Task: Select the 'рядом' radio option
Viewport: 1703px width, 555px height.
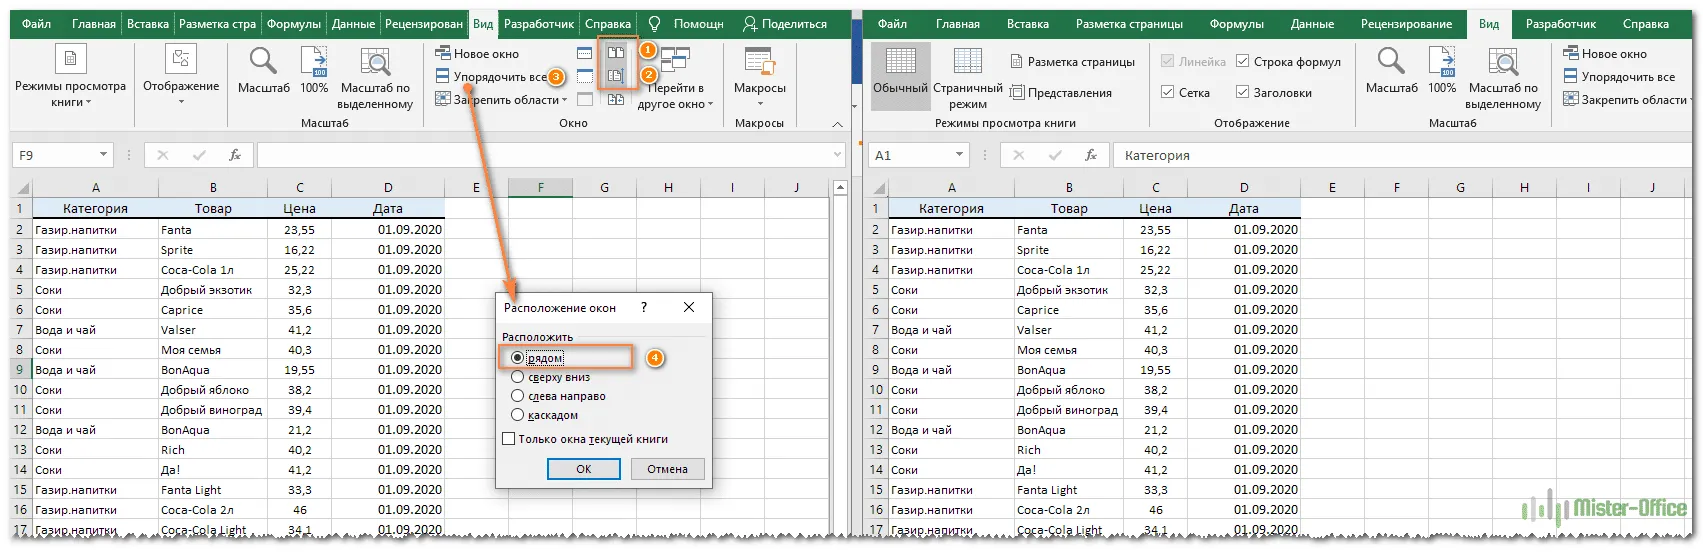Action: point(517,358)
